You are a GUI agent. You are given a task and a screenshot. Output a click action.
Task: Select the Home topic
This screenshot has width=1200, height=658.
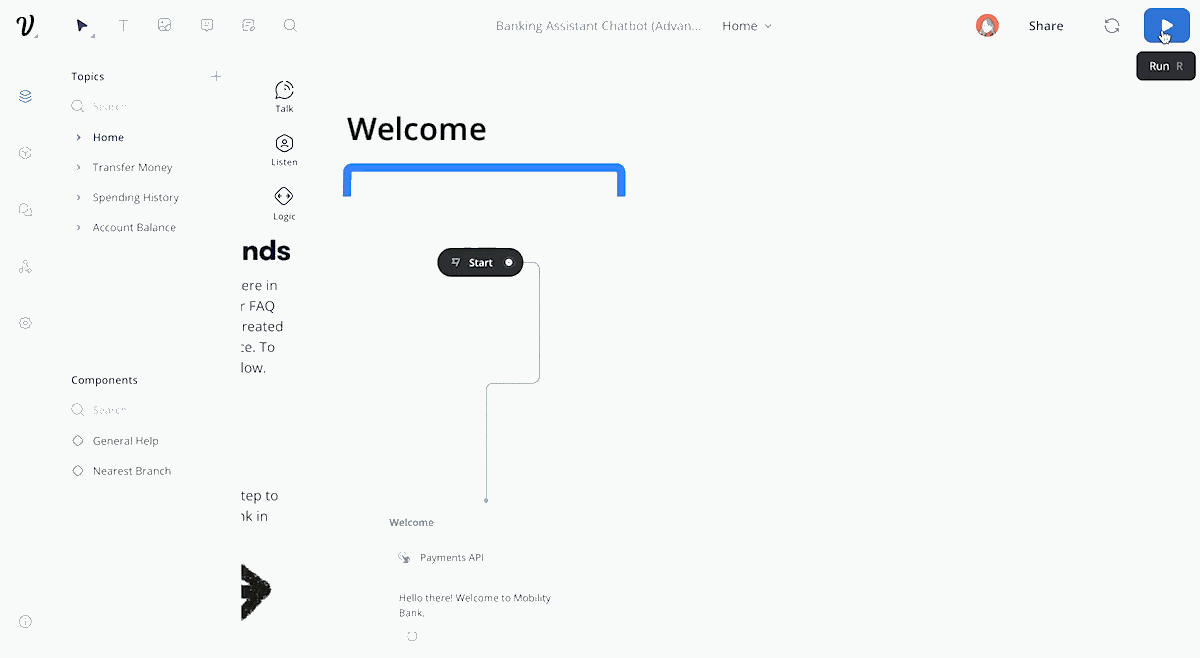click(x=108, y=137)
